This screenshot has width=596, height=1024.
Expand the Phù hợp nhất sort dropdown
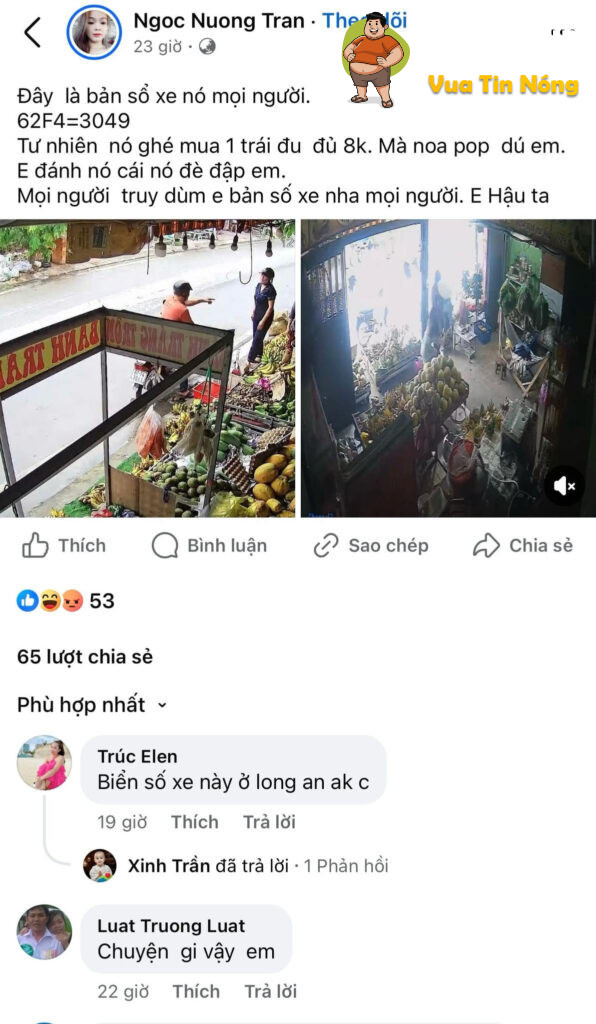coord(92,705)
